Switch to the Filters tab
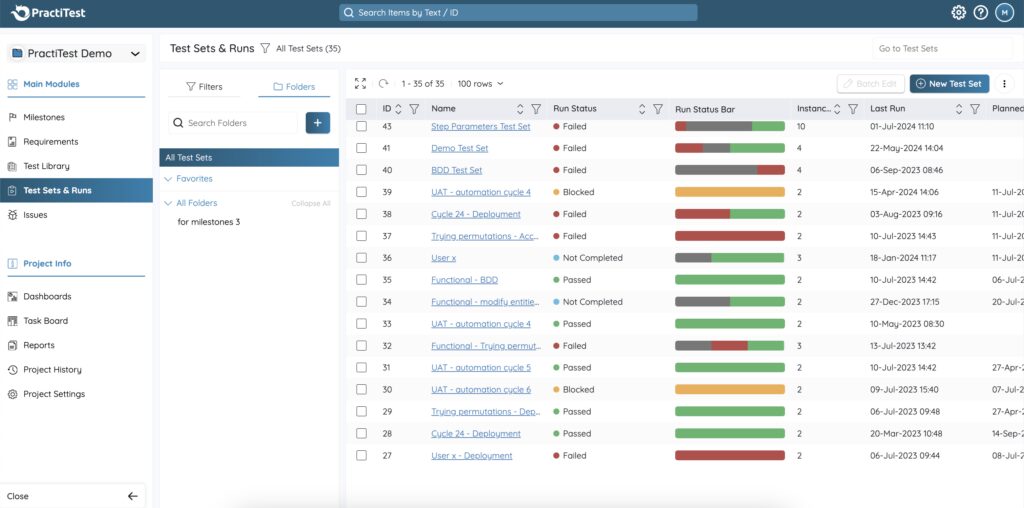This screenshot has width=1024, height=508. coord(204,87)
